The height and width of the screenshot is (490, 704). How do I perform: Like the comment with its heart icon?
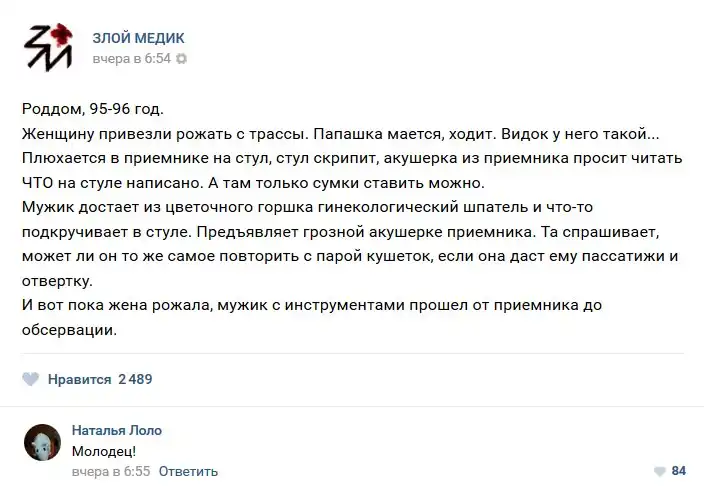click(659, 471)
